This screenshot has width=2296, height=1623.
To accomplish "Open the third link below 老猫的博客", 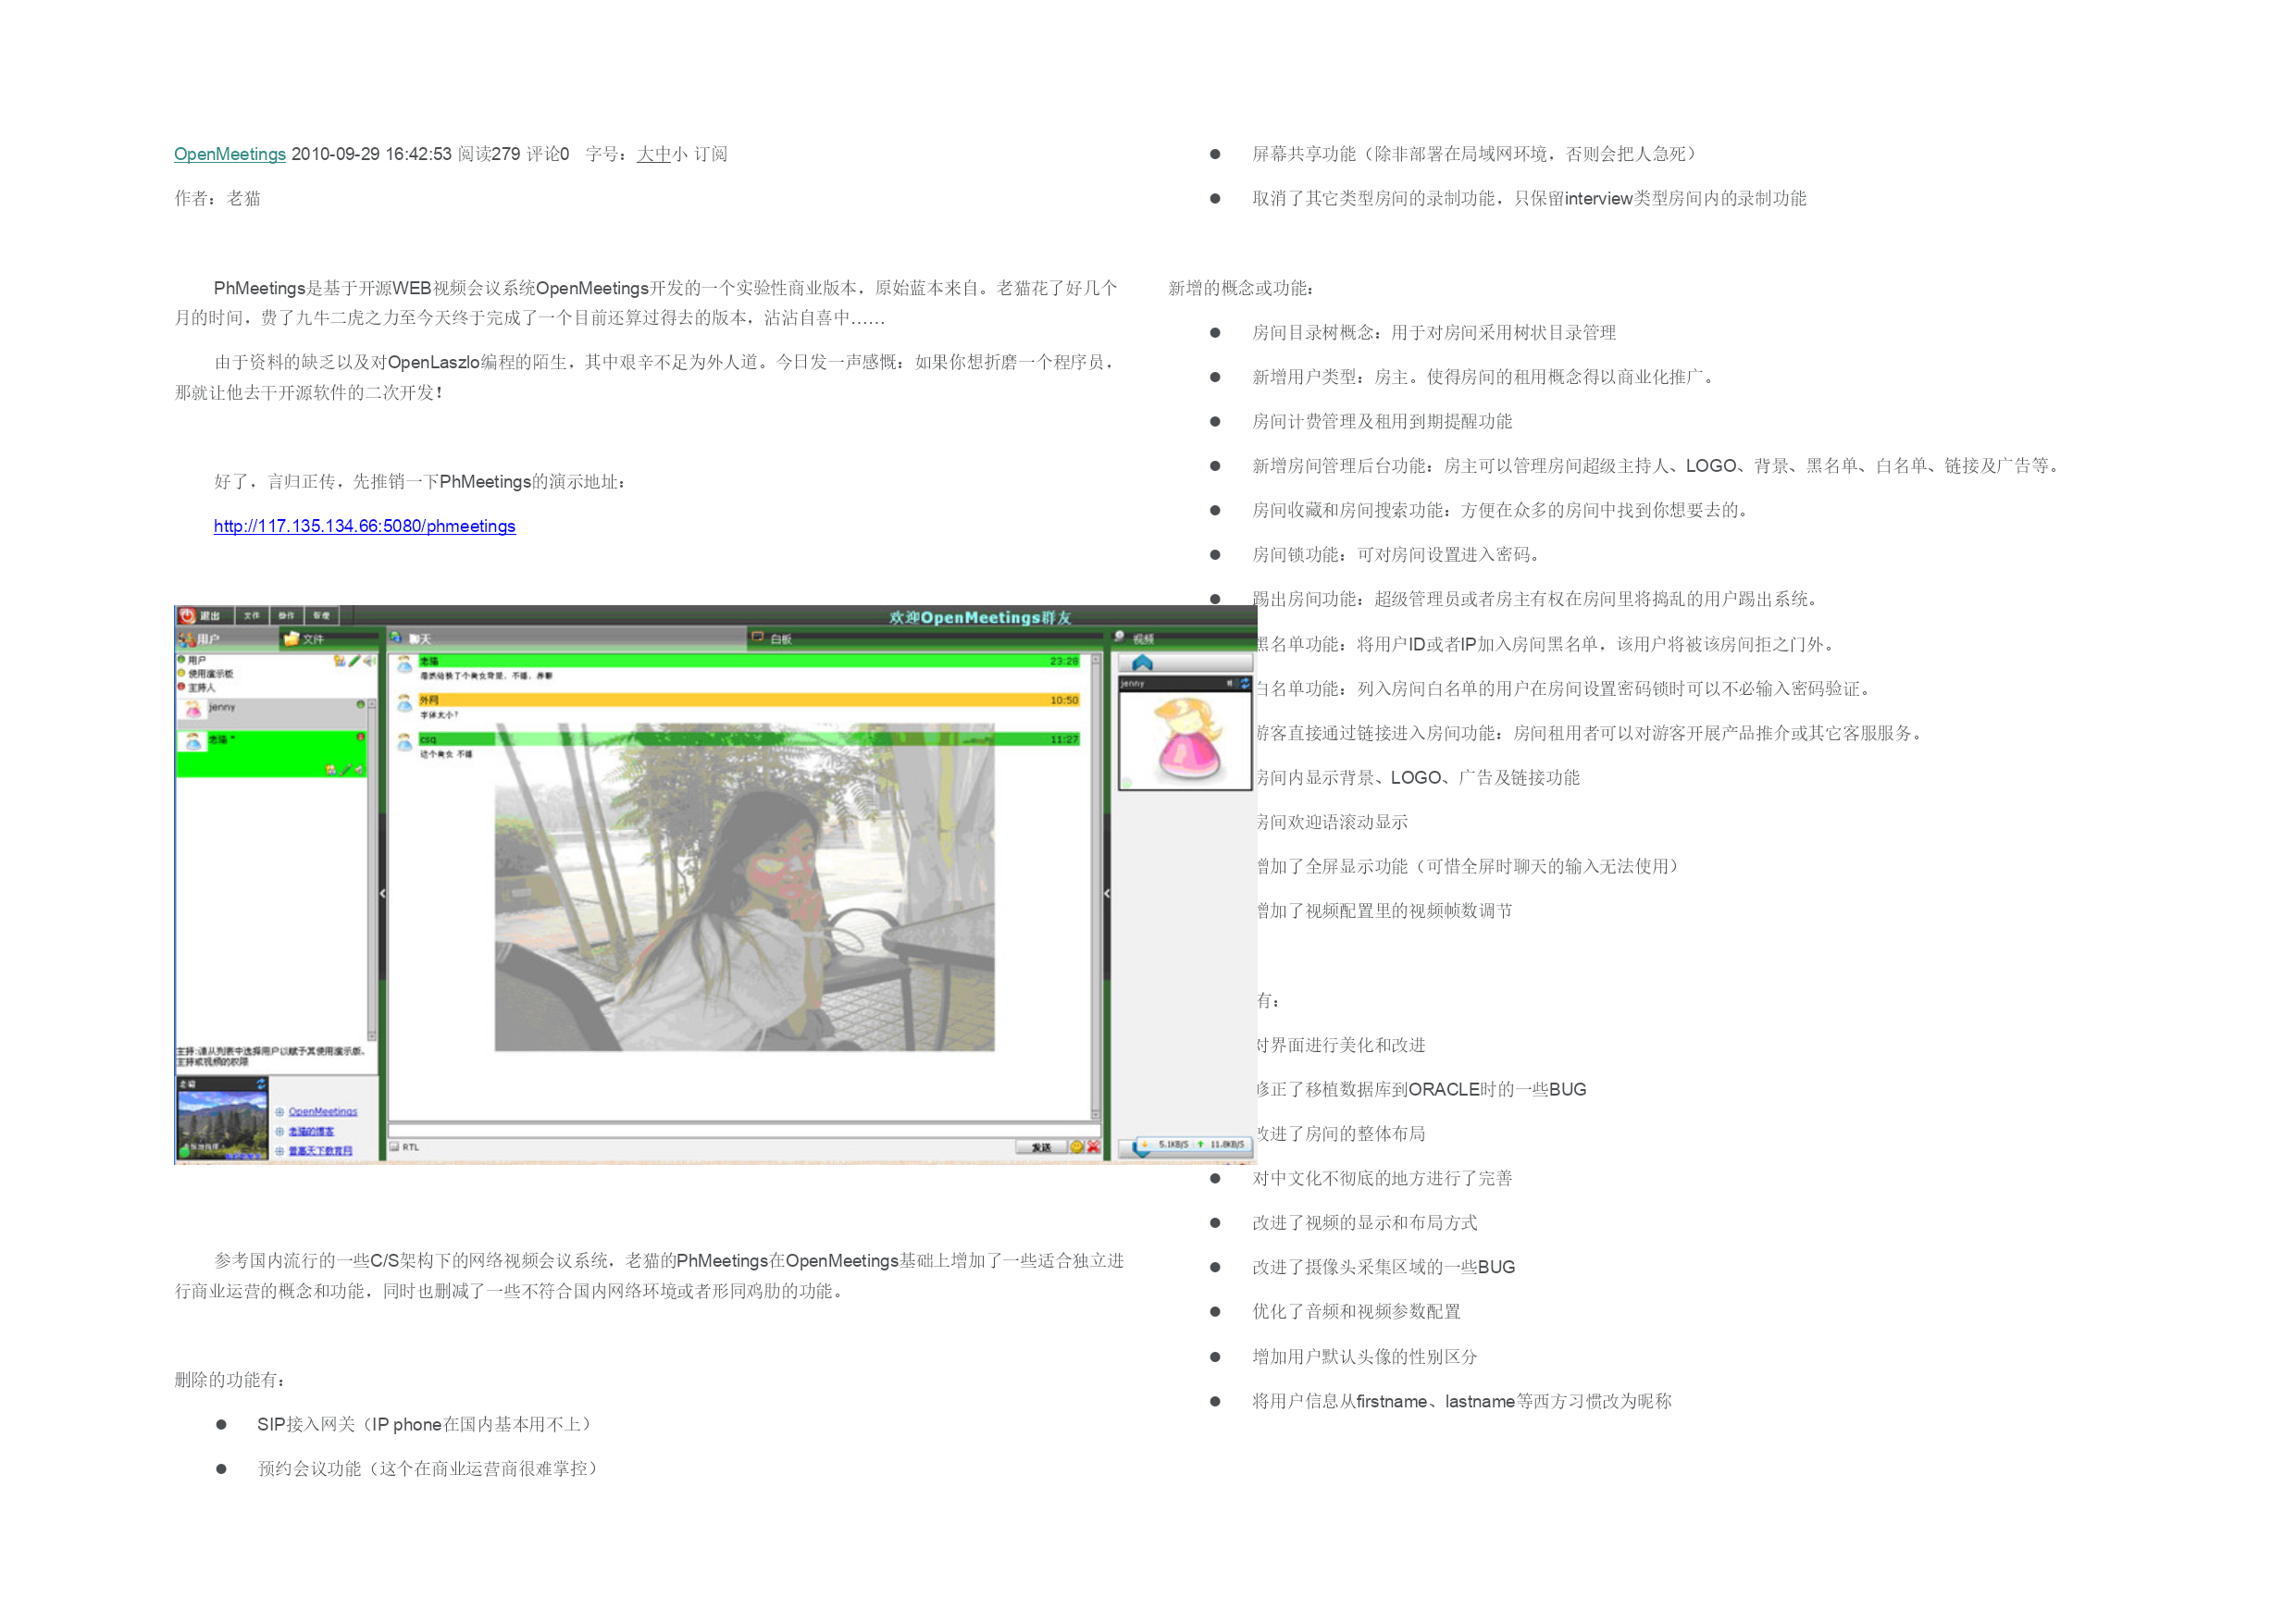I will pos(321,1151).
